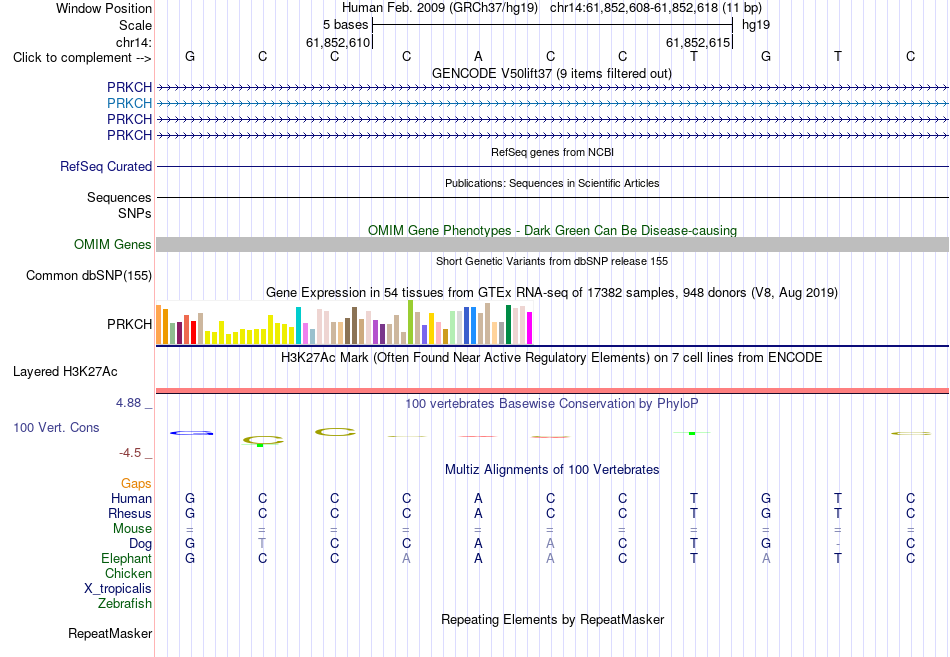The height and width of the screenshot is (657, 950).
Task: Click the 100 Vert. Cons label
Action: pyautogui.click(x=56, y=427)
